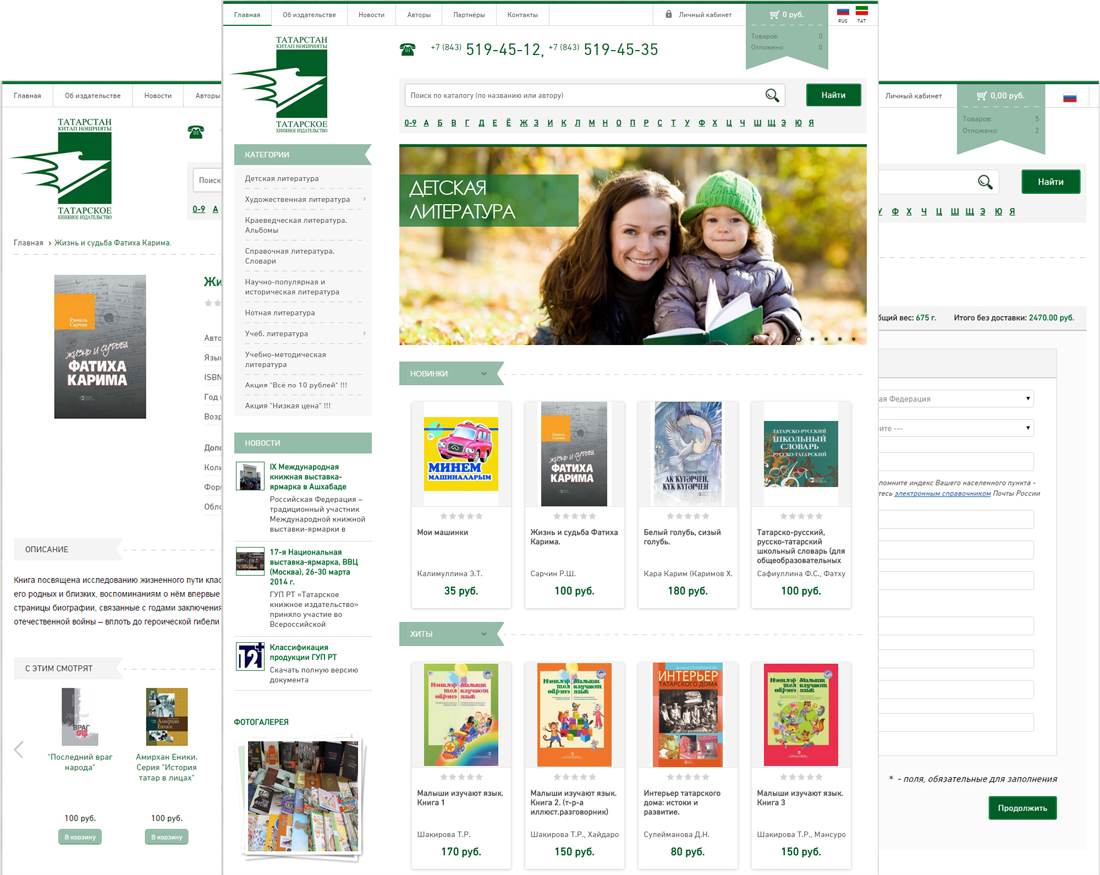Click Главная breadcrumb in left background window
Screen dimensions: 1100x875
coord(28,243)
